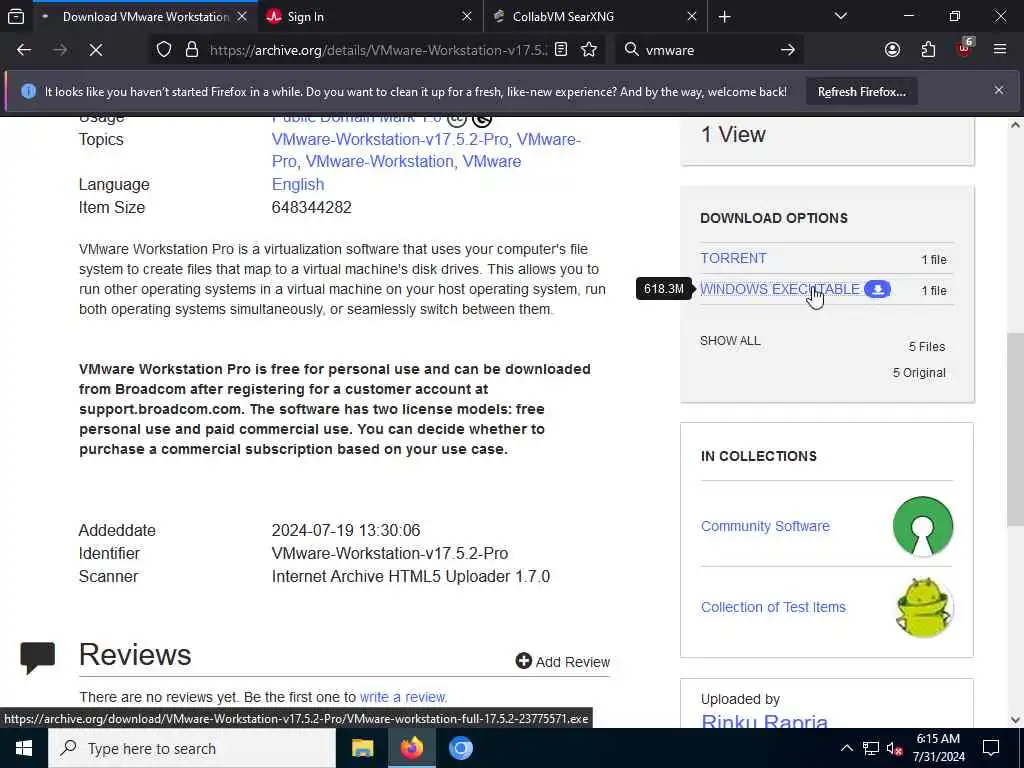Open tracking protection shield icon
The image size is (1024, 768).
tap(164, 50)
